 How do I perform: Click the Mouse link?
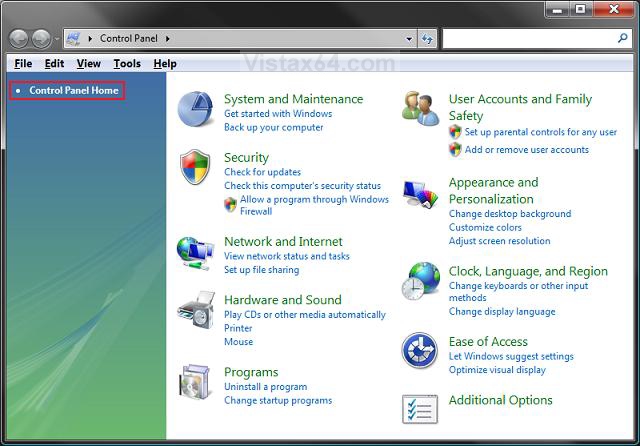coord(238,342)
